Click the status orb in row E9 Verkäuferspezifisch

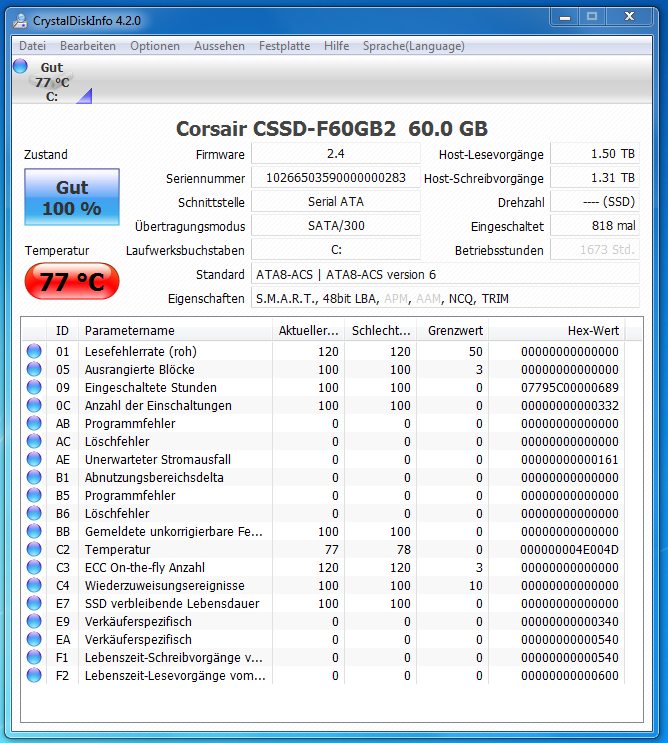(34, 621)
